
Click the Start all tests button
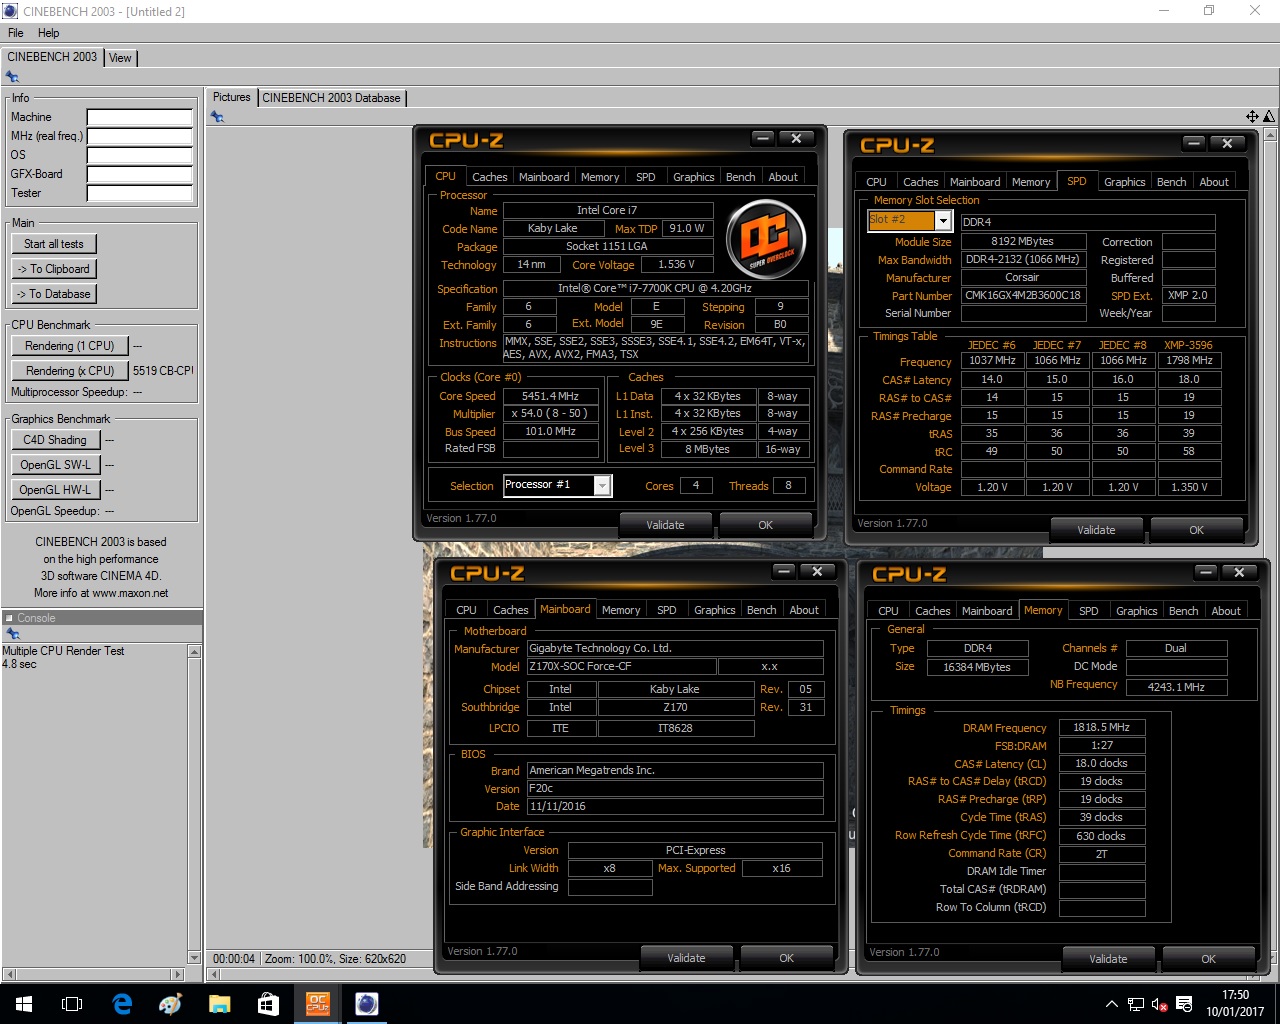pyautogui.click(x=54, y=244)
